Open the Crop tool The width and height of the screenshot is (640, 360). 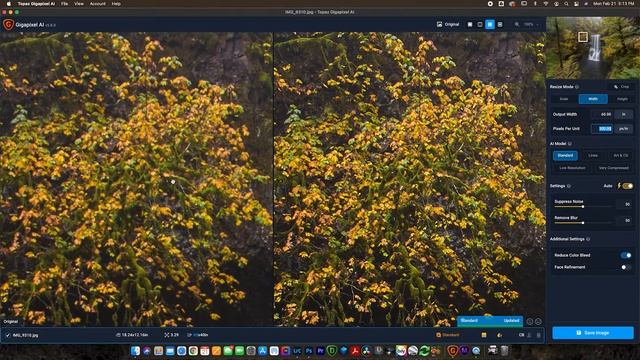(621, 87)
